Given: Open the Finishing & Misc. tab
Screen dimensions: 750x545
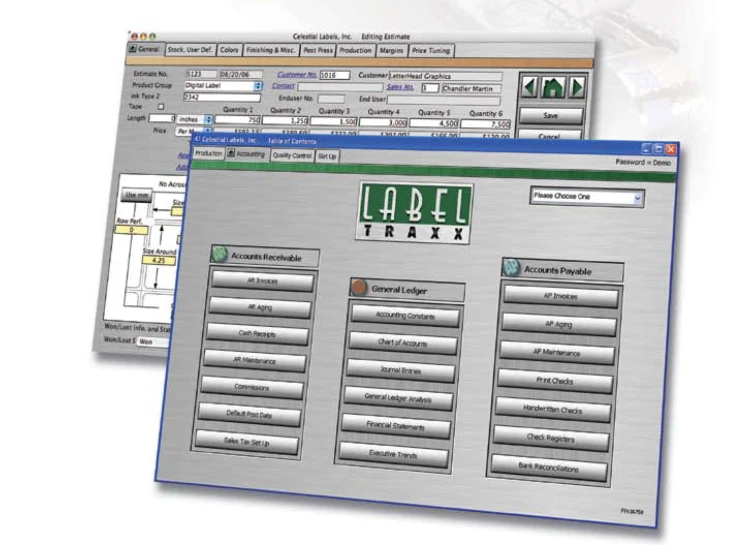Looking at the screenshot, I should pos(271,50).
